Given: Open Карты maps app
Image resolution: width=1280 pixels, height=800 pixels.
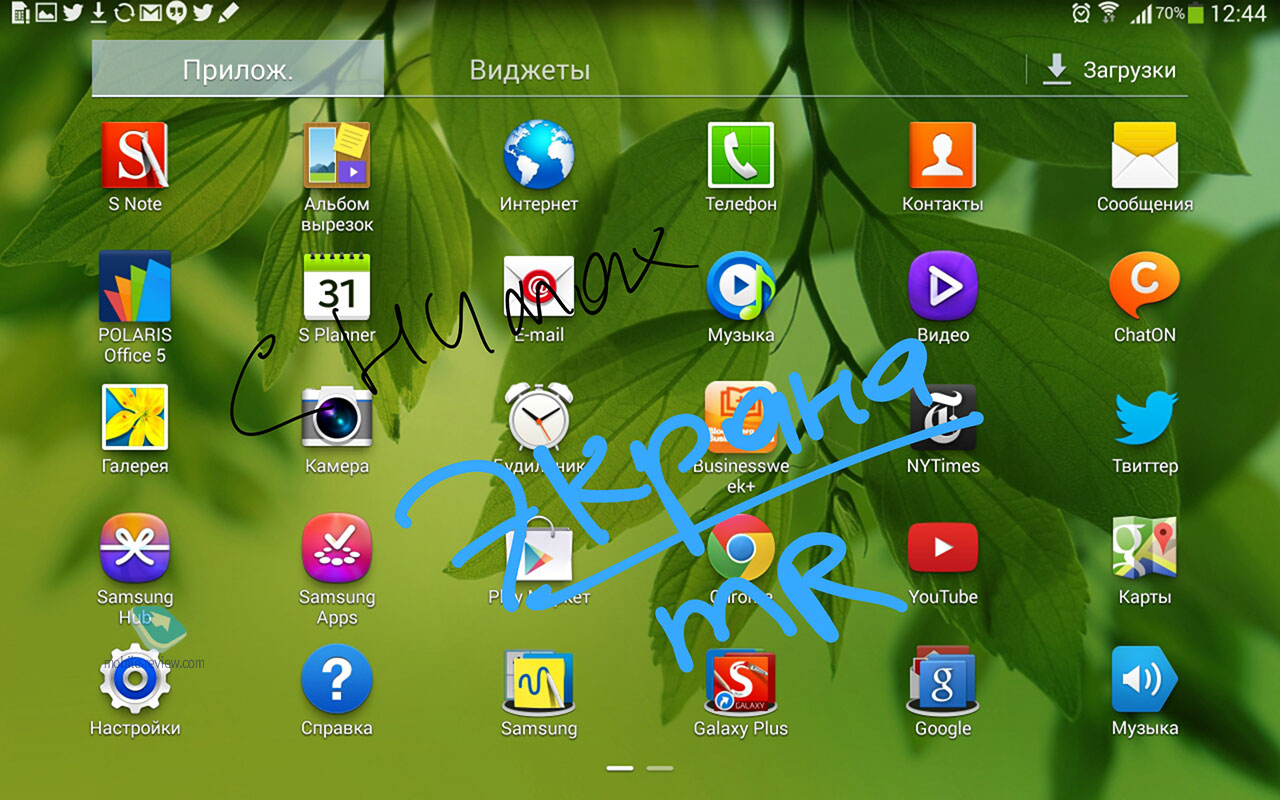Looking at the screenshot, I should [x=1145, y=548].
